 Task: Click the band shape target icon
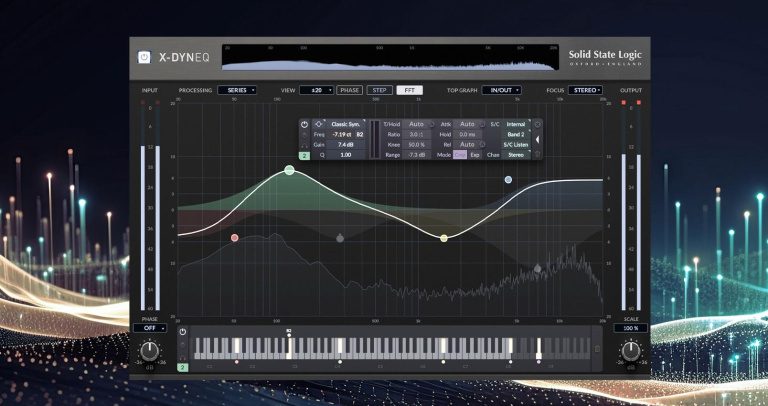(318, 124)
